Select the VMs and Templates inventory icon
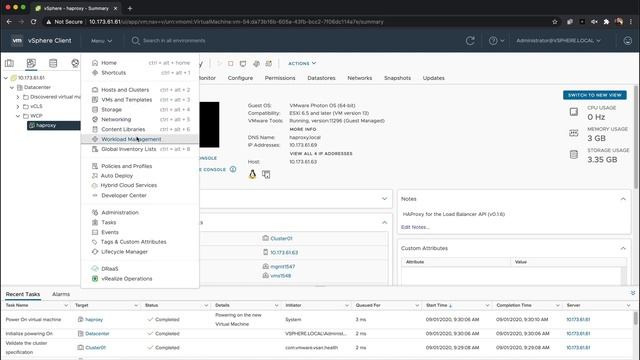Viewport: 640px width, 360px height. (x=31, y=63)
